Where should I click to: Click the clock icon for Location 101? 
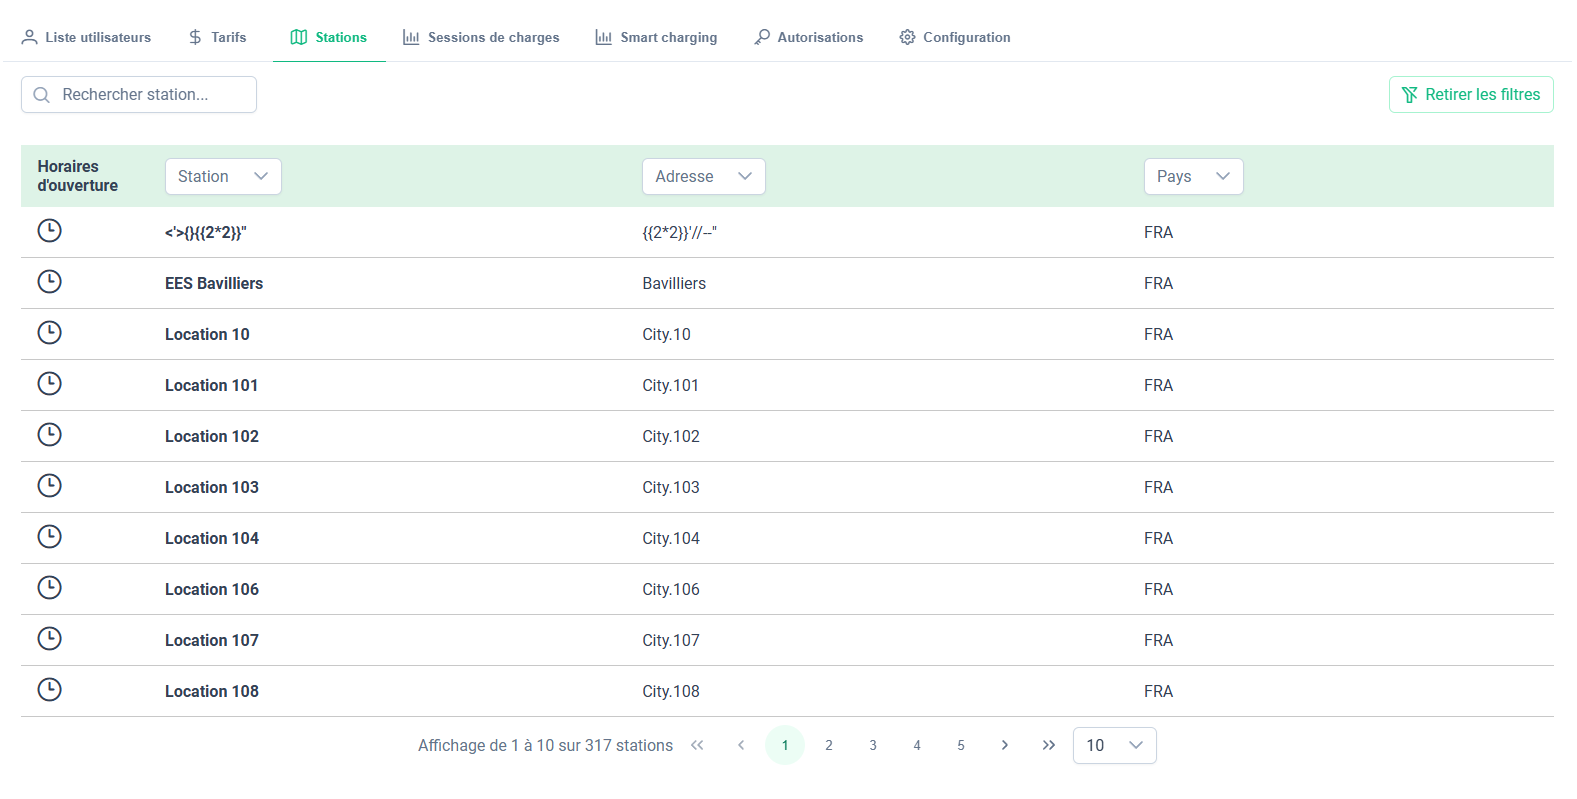49,384
